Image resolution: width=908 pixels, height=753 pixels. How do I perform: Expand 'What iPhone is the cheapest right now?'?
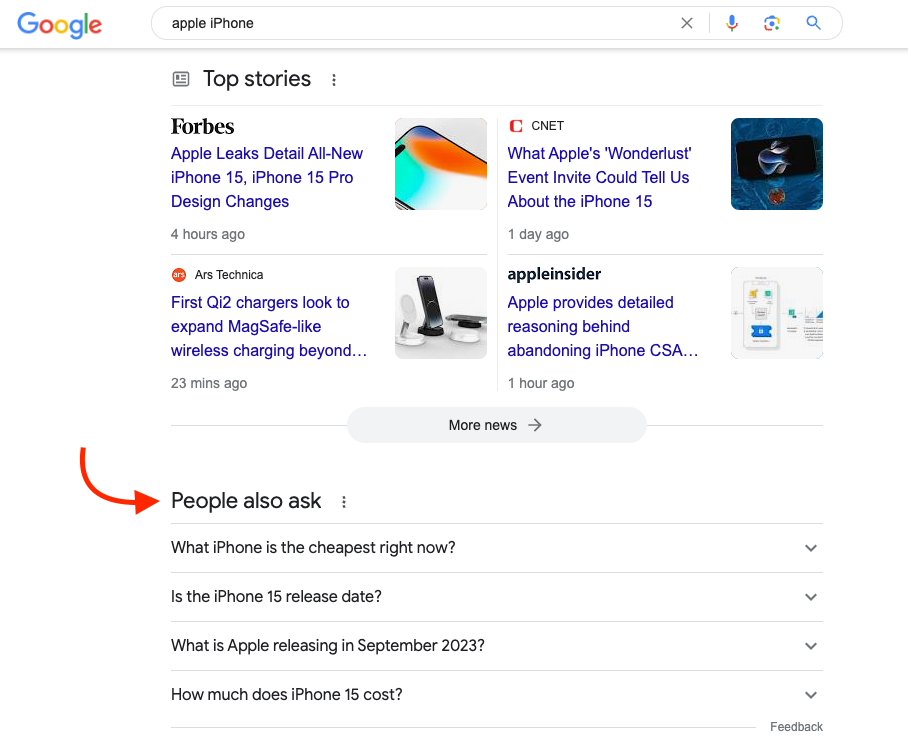click(497, 548)
